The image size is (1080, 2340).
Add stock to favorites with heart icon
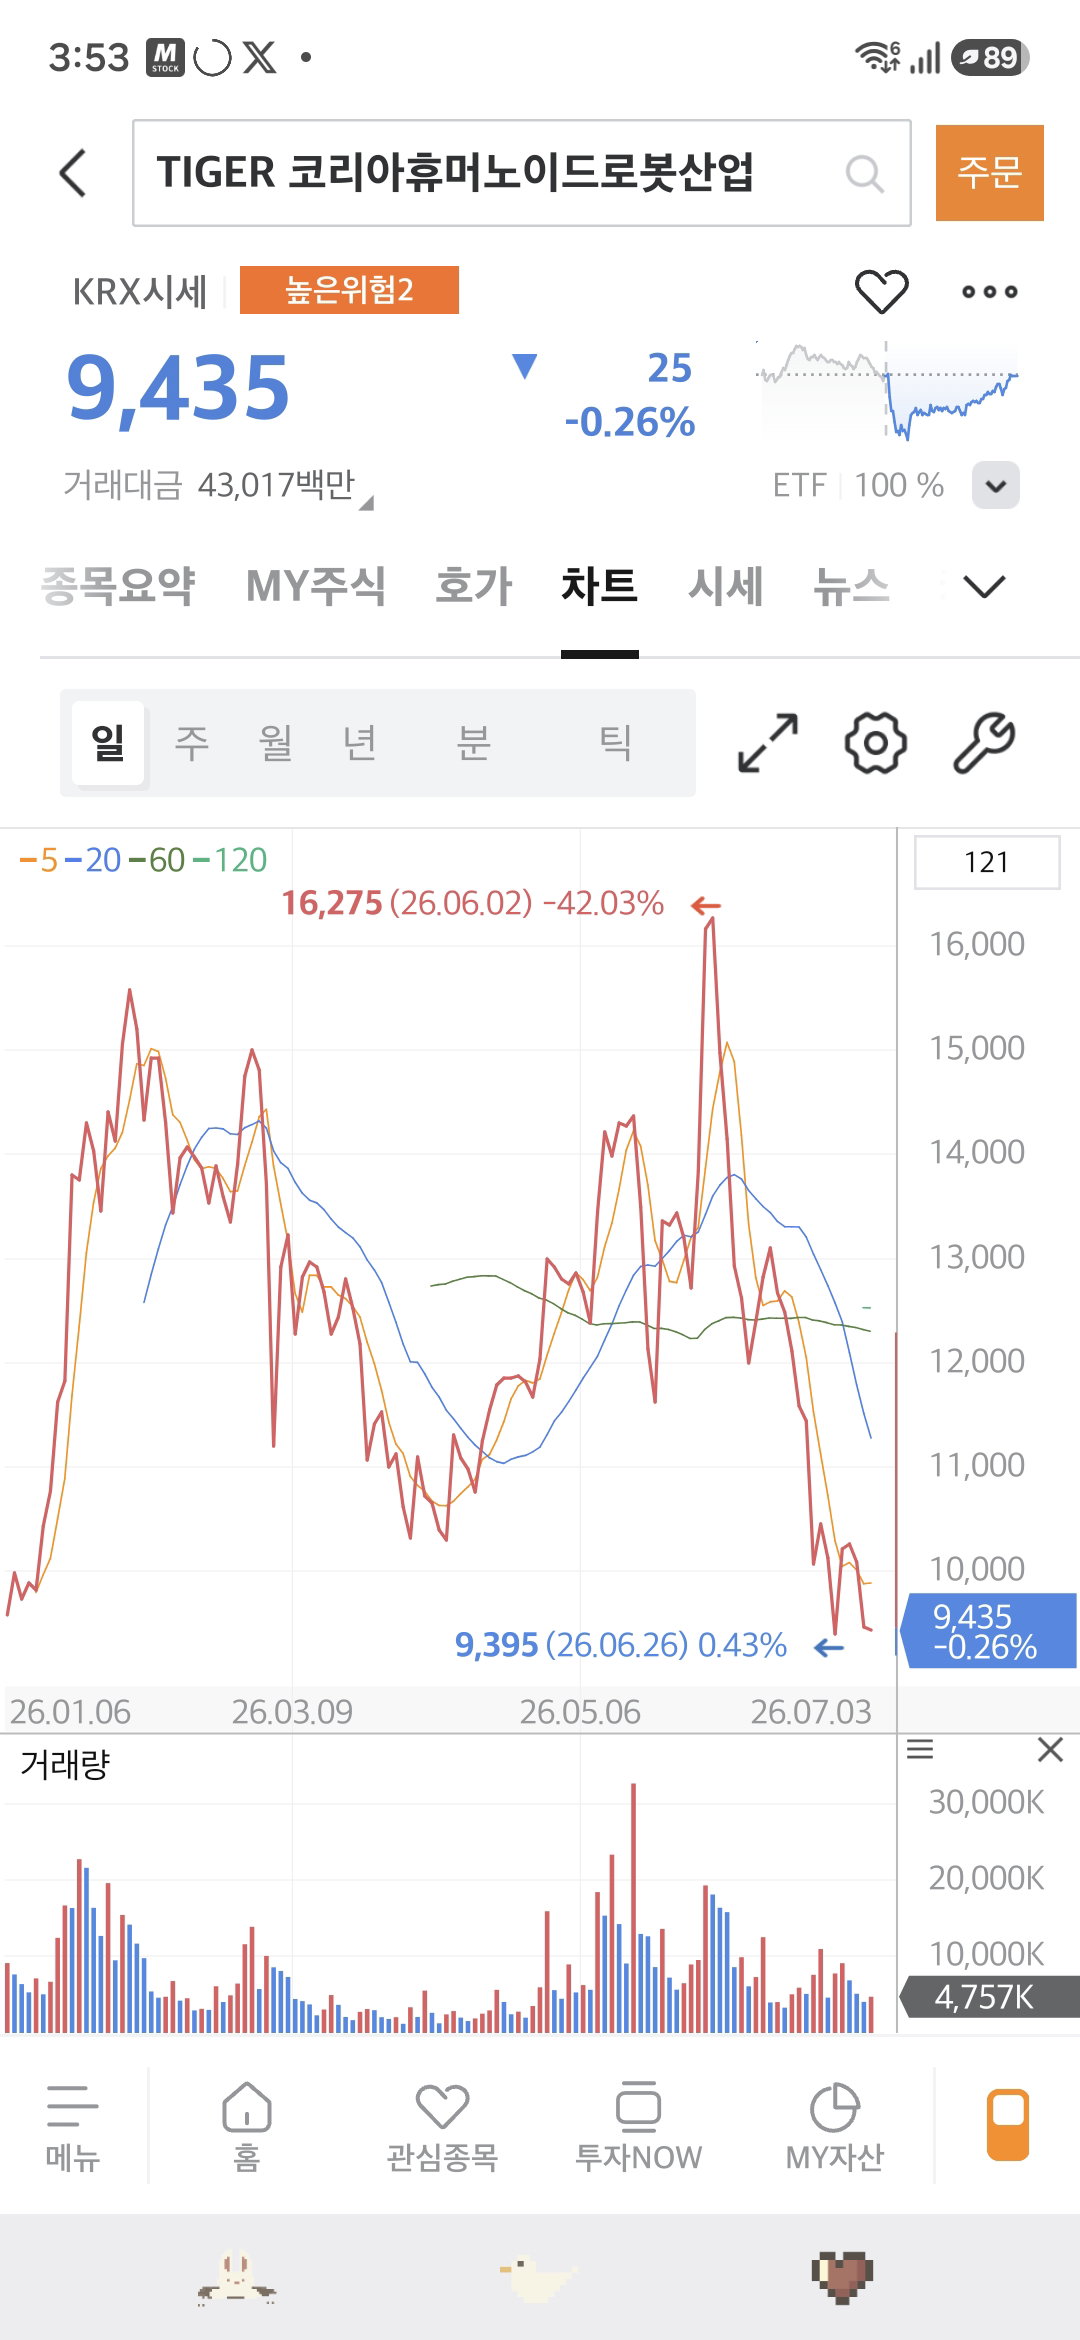[x=881, y=291]
